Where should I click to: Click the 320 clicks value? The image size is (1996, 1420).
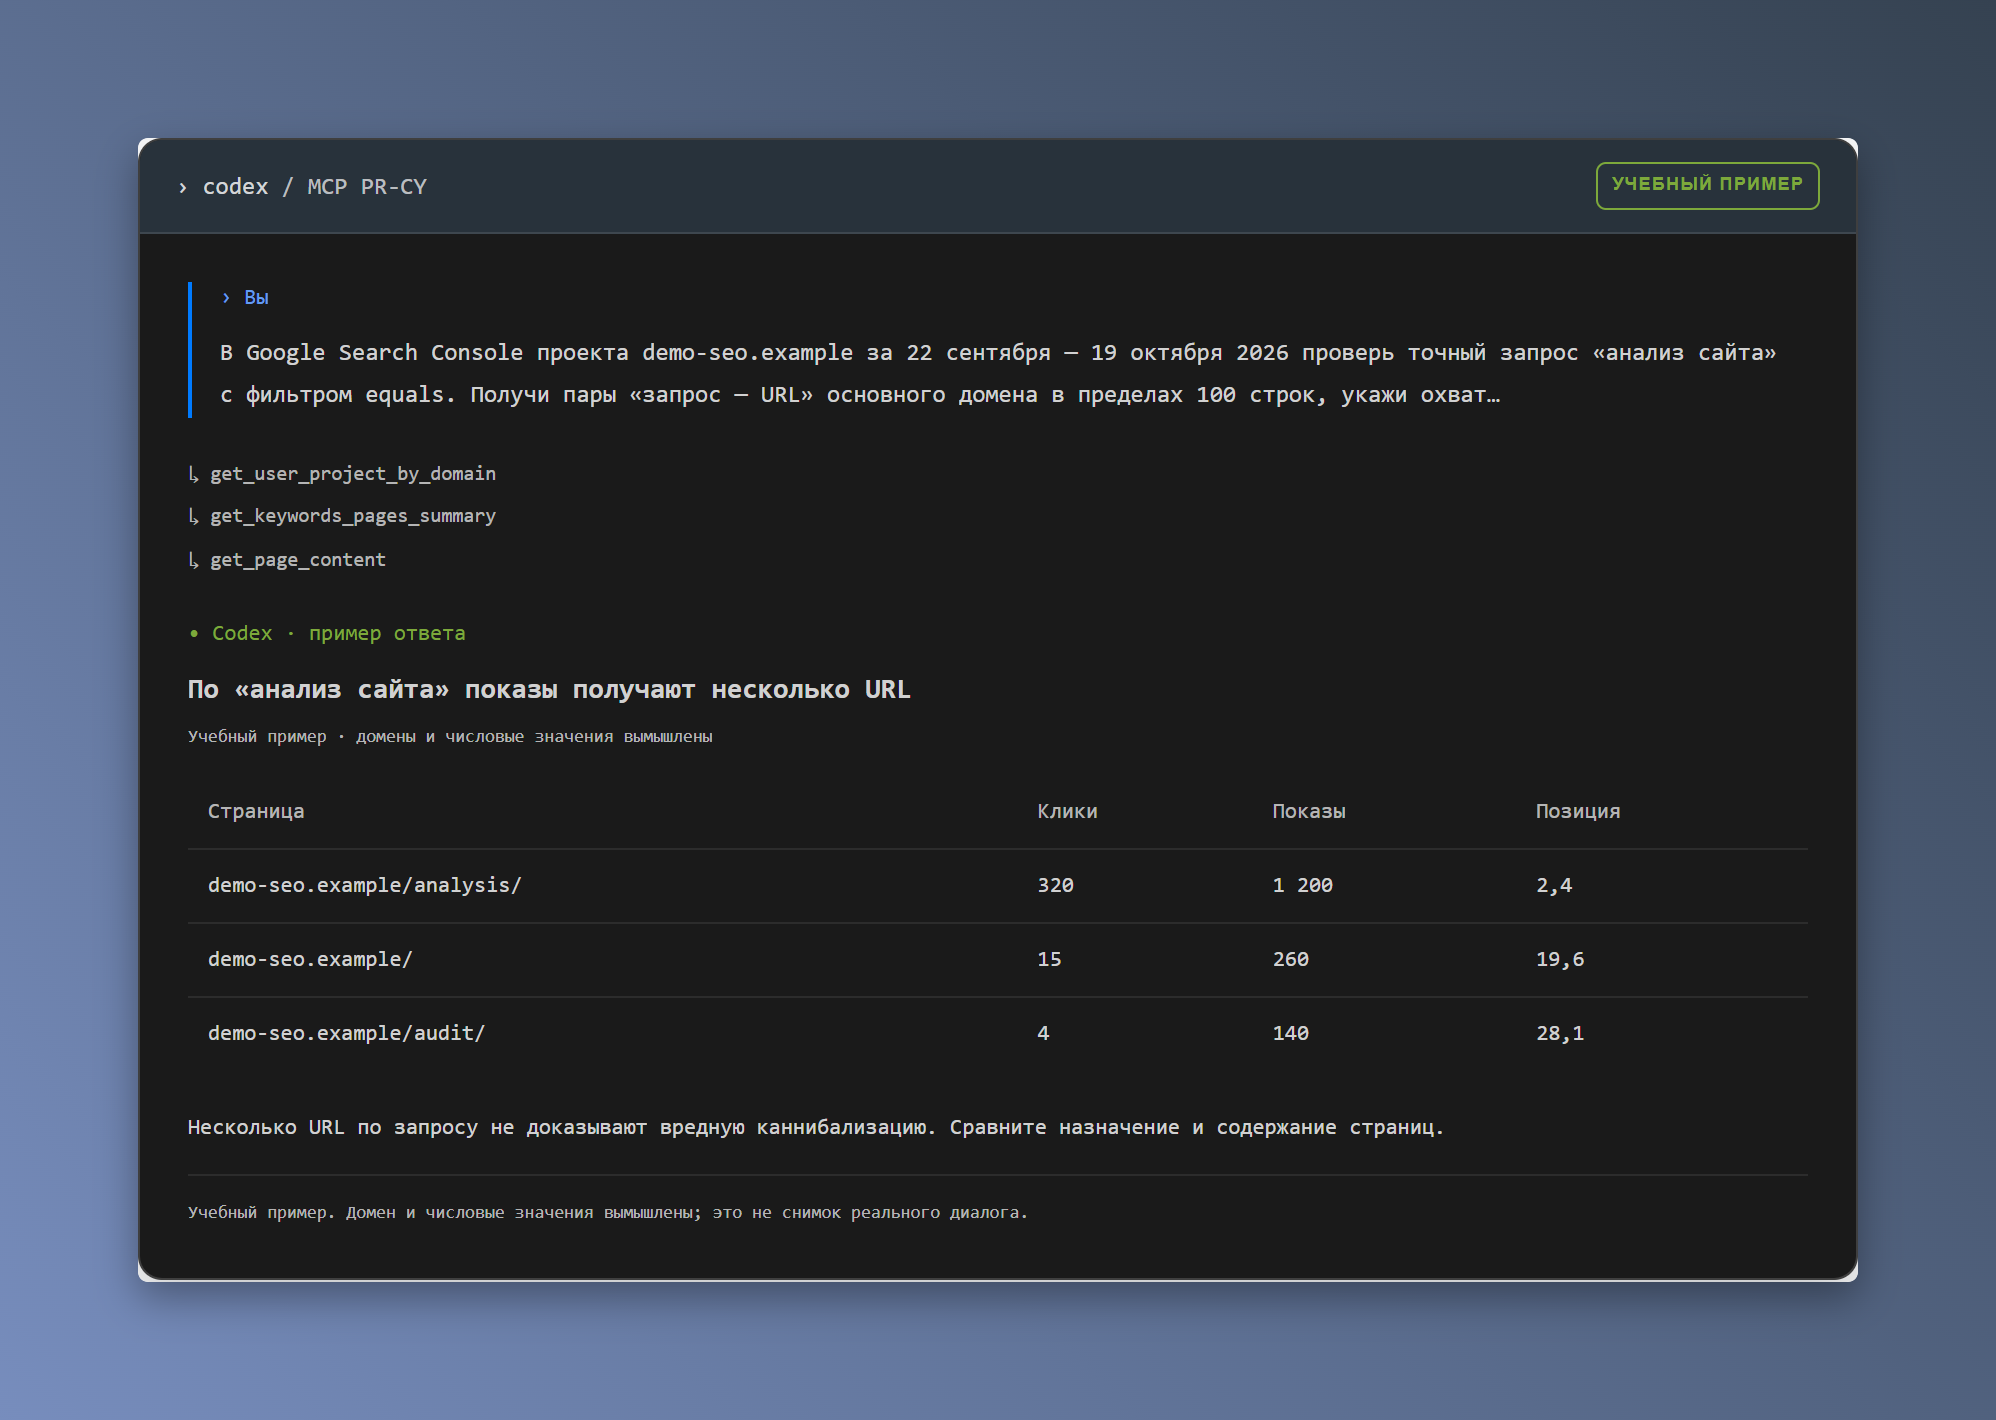pyautogui.click(x=1055, y=886)
